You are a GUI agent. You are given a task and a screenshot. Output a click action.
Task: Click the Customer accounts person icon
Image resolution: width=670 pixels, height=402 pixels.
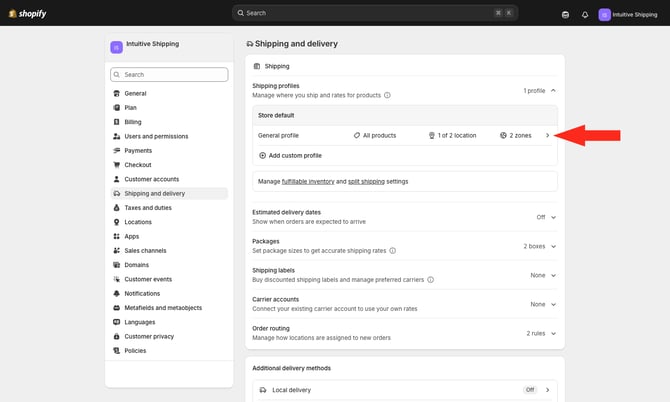point(116,179)
